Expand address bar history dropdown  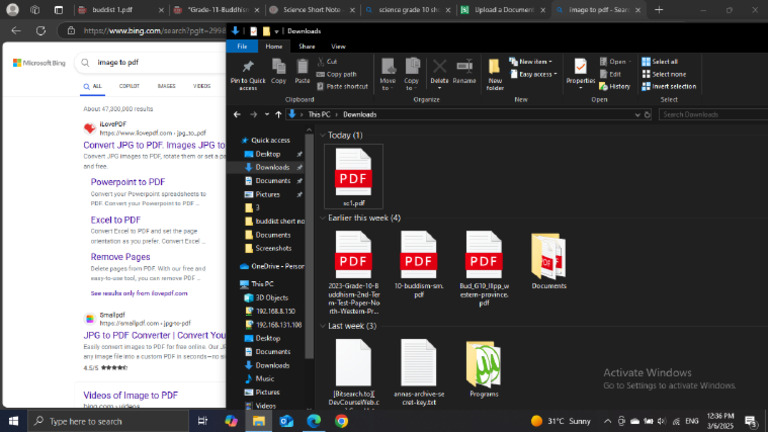637,115
